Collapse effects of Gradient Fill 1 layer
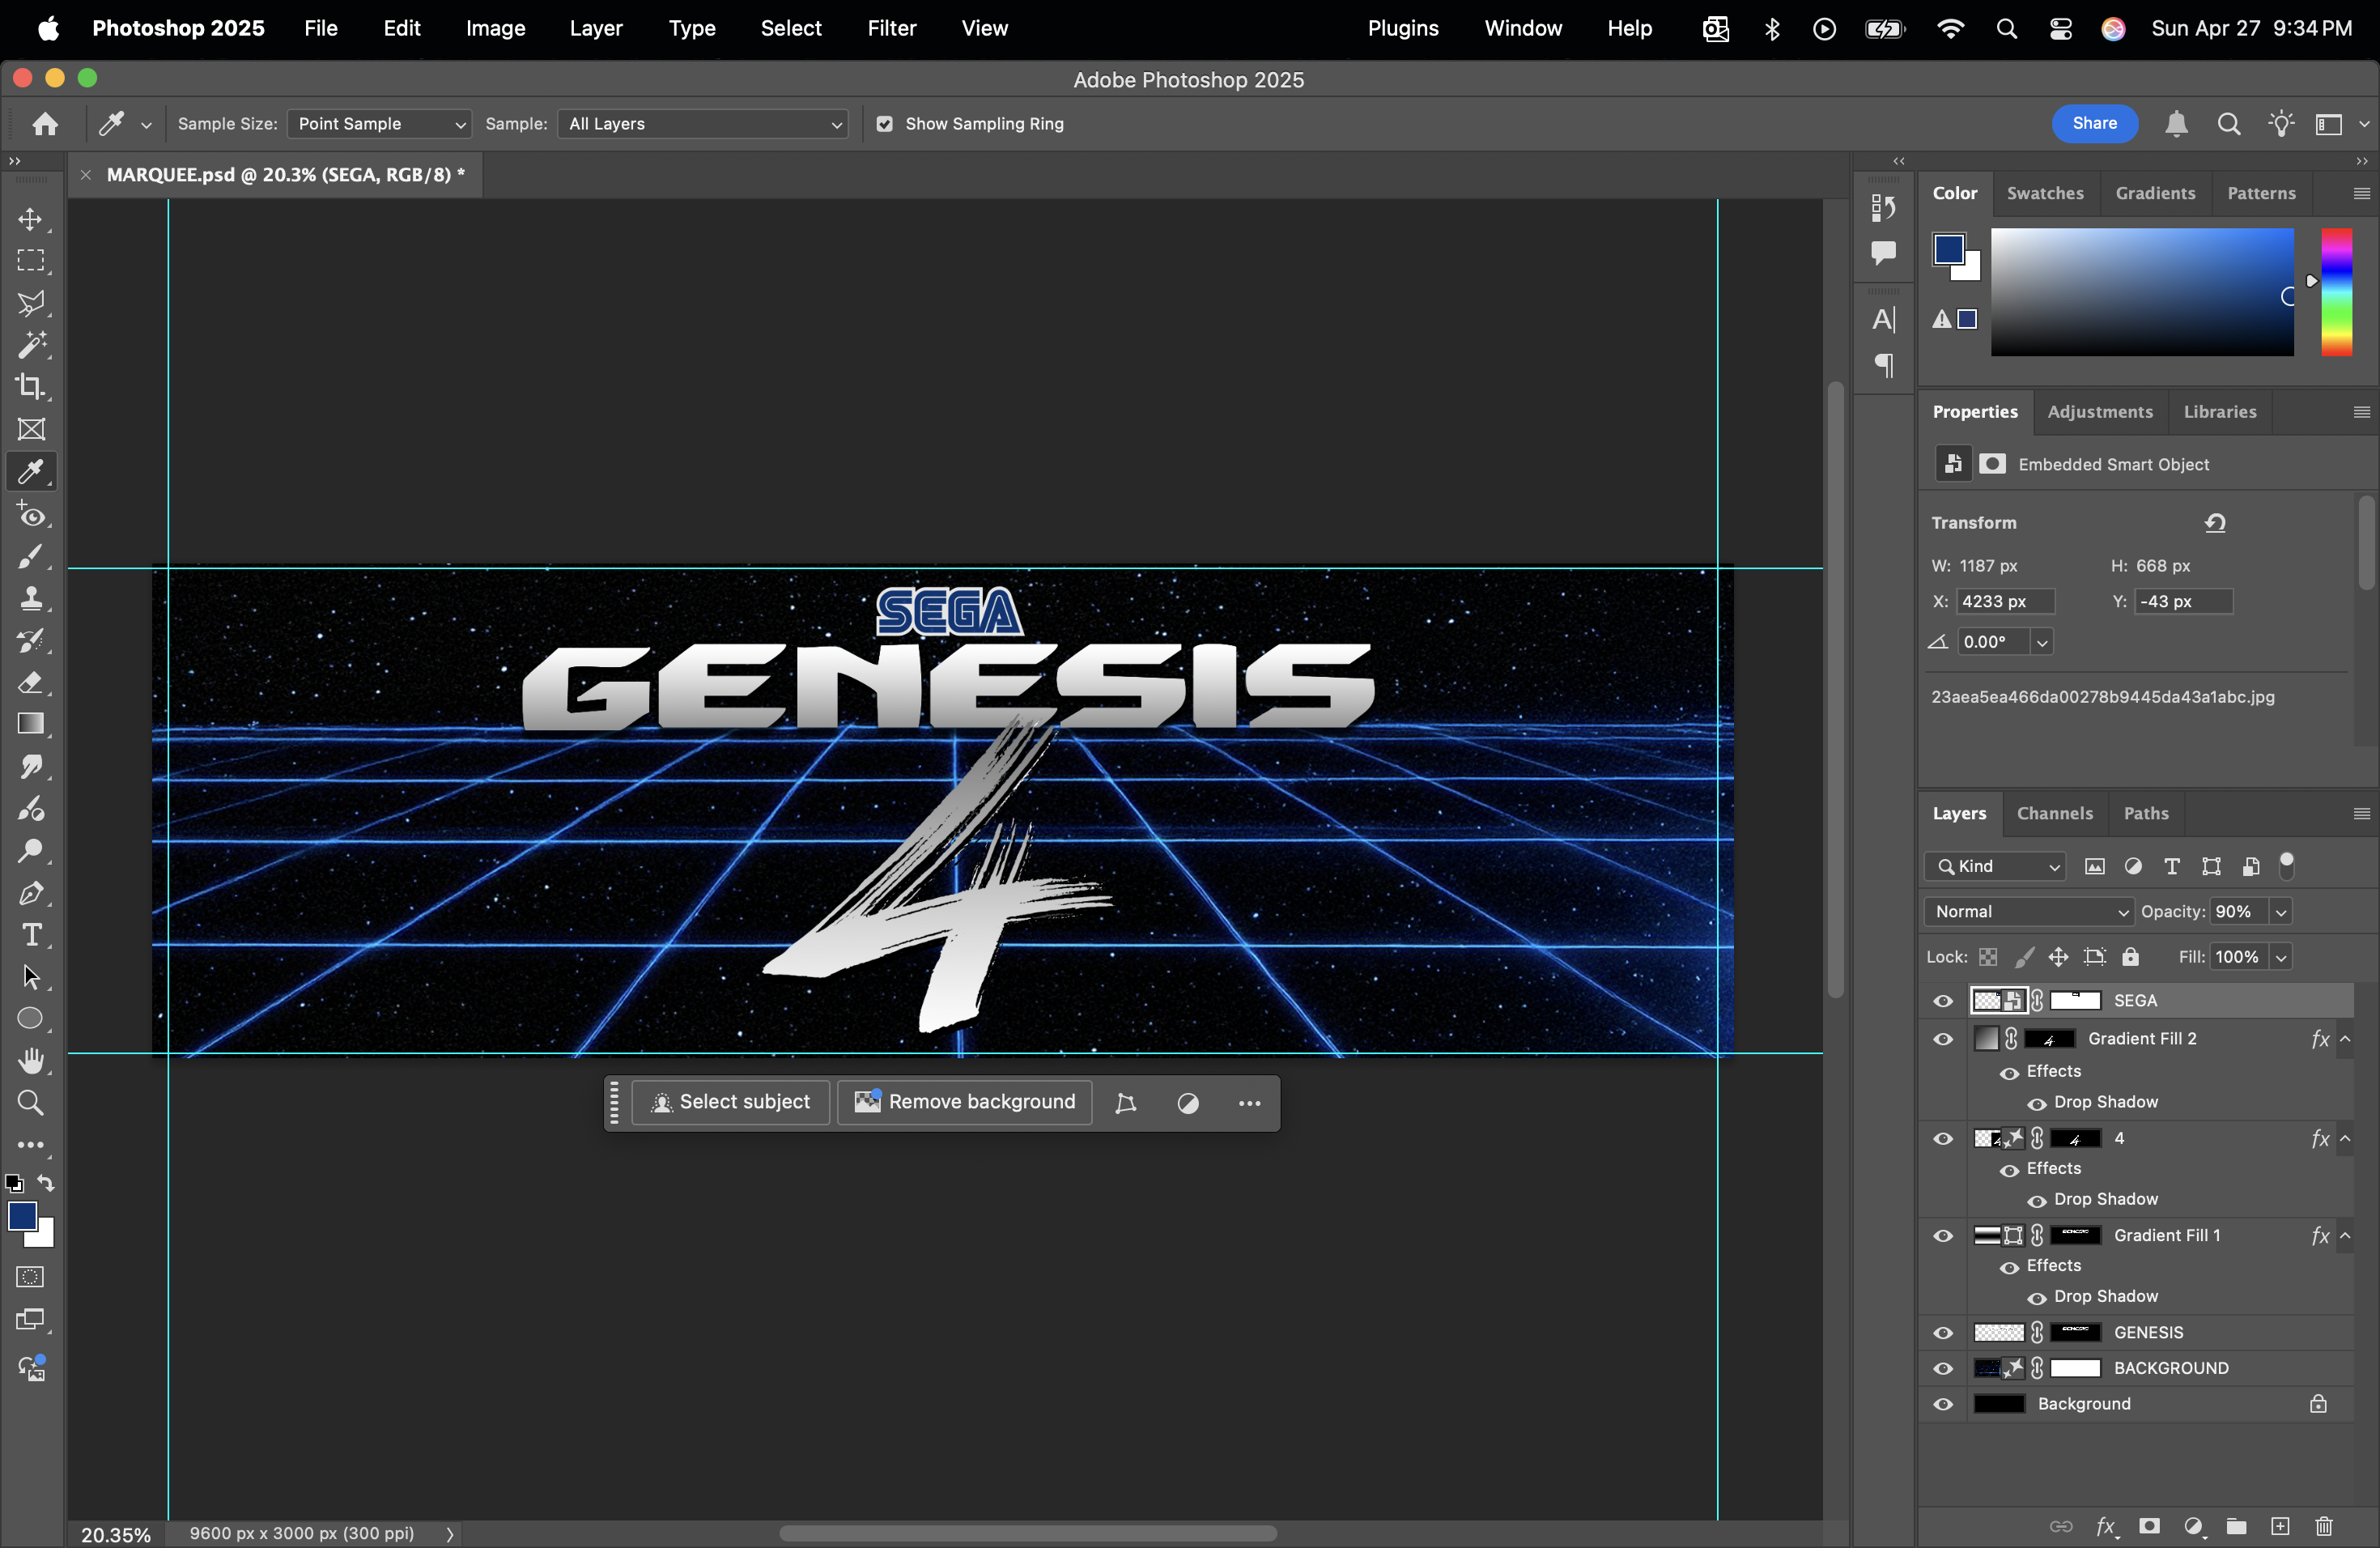 [x=2345, y=1236]
